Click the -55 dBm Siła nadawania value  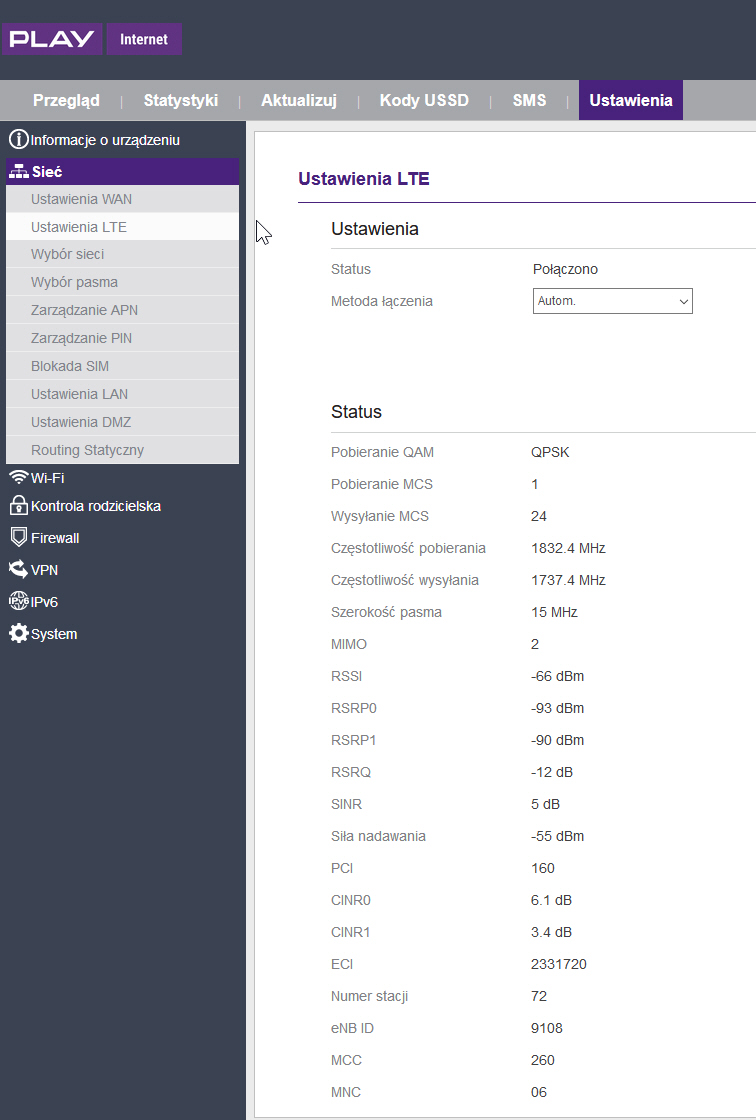(557, 836)
